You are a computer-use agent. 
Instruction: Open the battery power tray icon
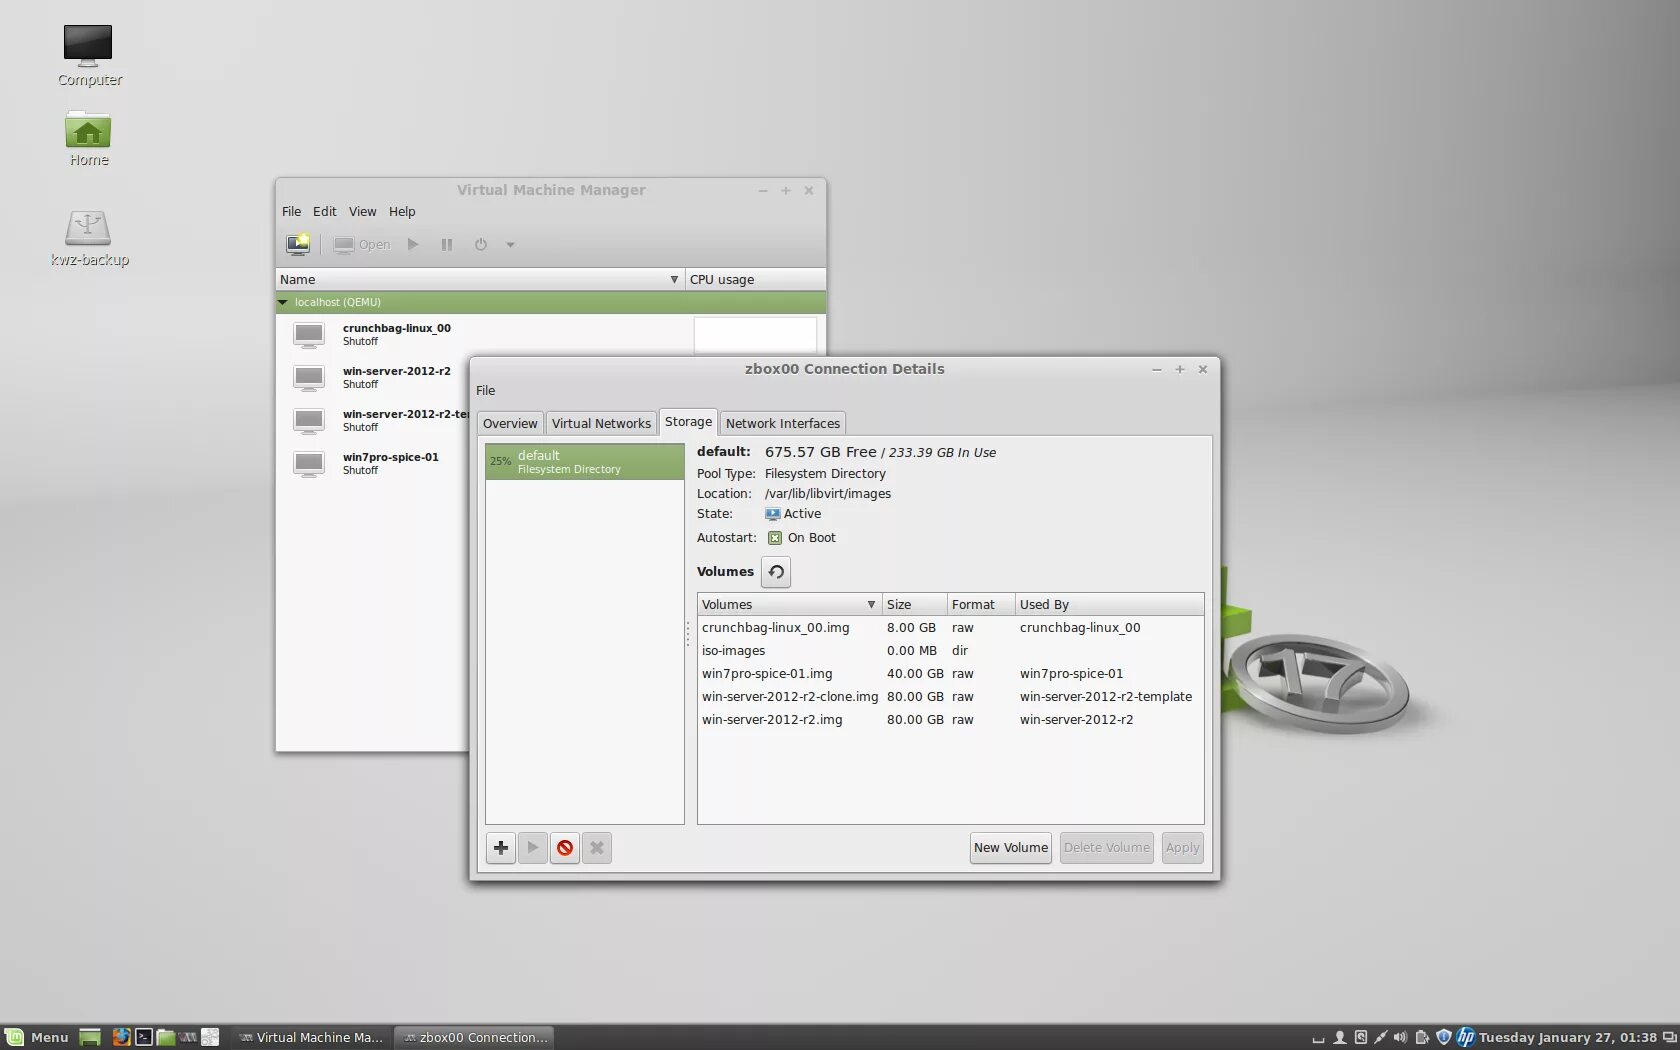pyautogui.click(x=1422, y=1038)
